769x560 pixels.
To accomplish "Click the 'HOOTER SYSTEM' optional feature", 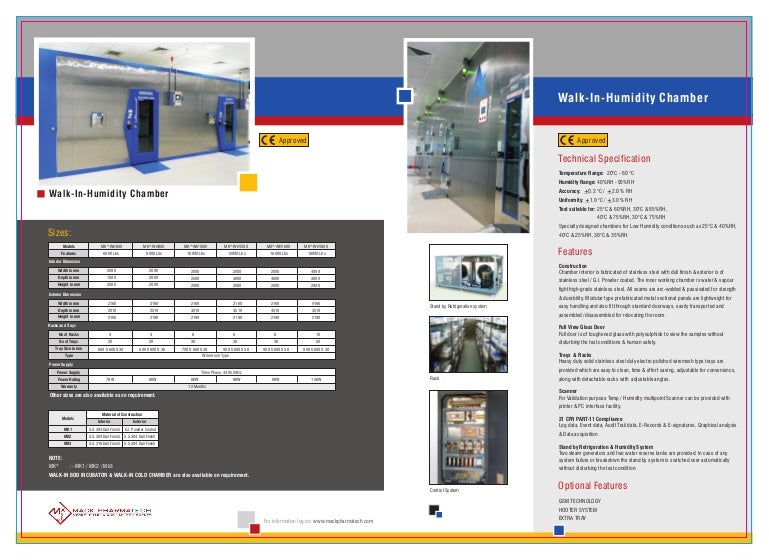I will coord(576,510).
